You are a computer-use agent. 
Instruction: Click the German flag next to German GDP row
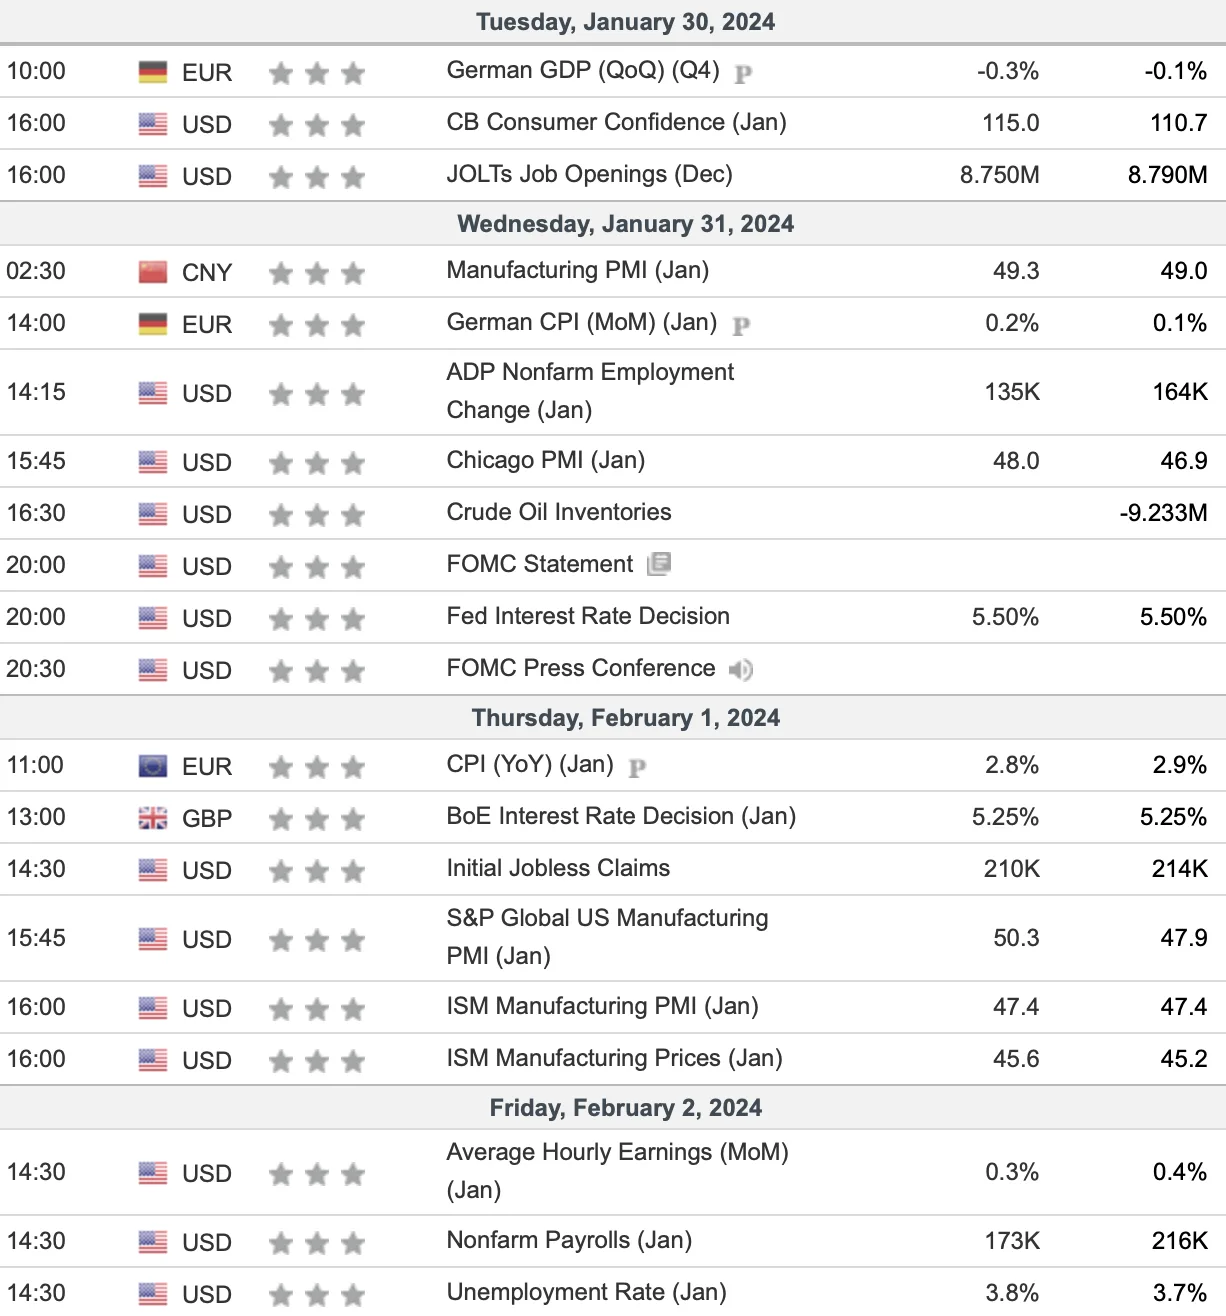coord(152,72)
